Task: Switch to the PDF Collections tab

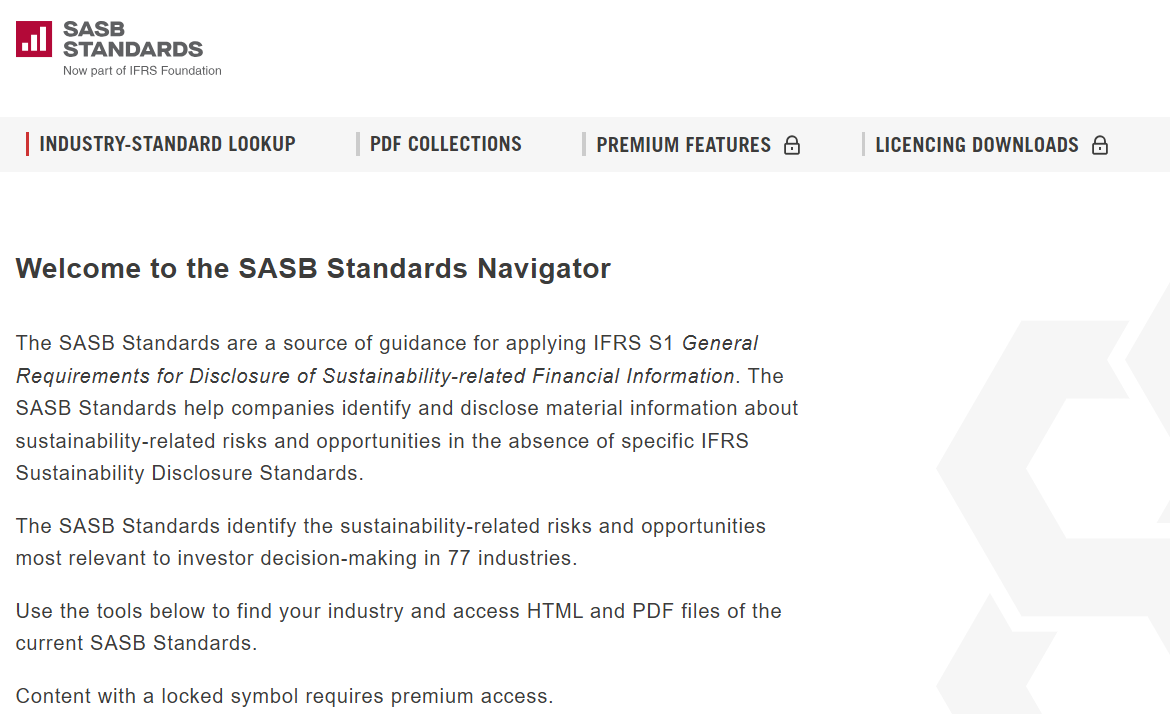Action: (445, 144)
